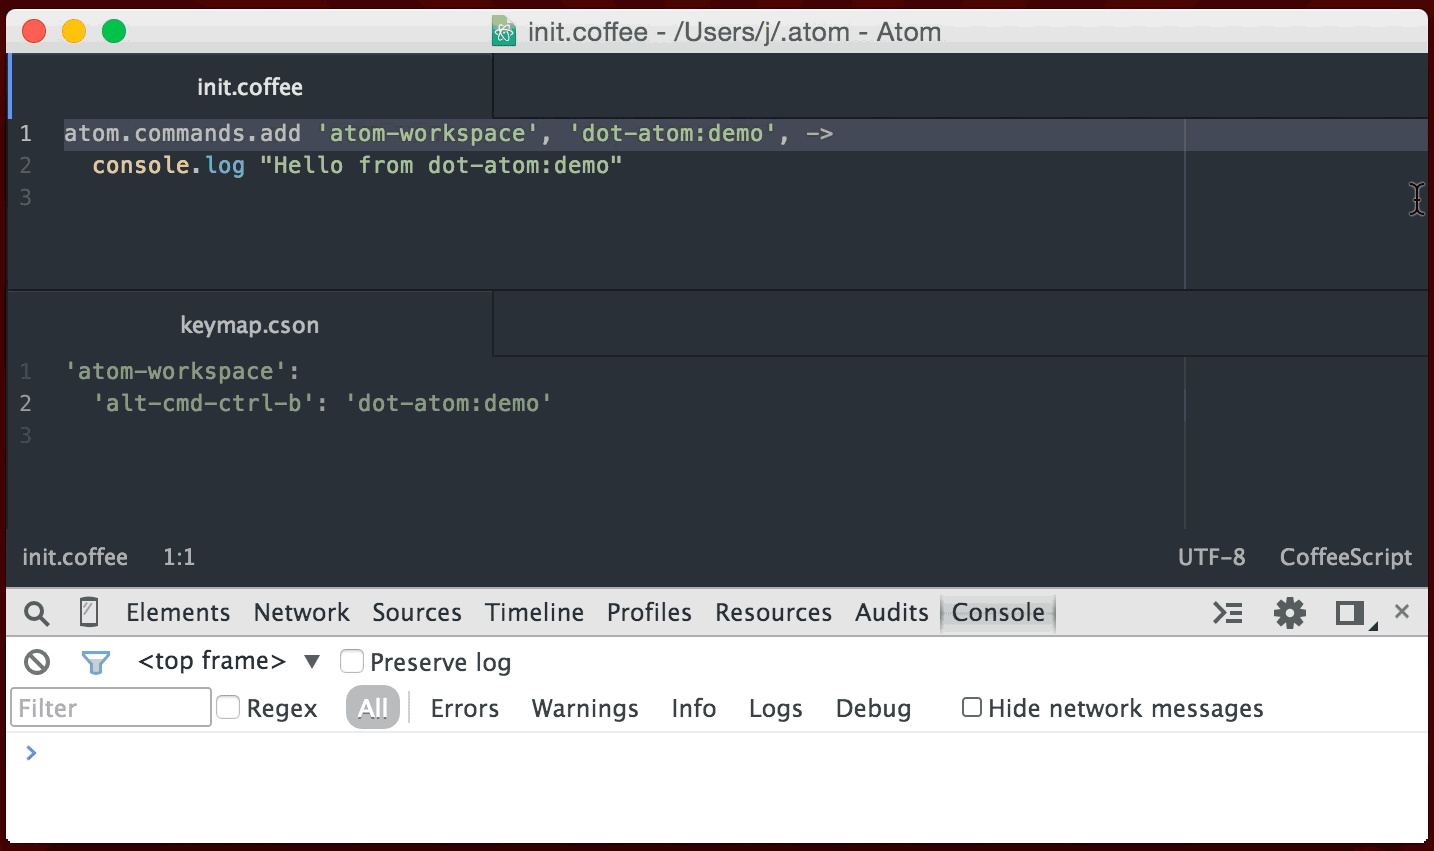Open the Timeline panel tab

(x=535, y=612)
